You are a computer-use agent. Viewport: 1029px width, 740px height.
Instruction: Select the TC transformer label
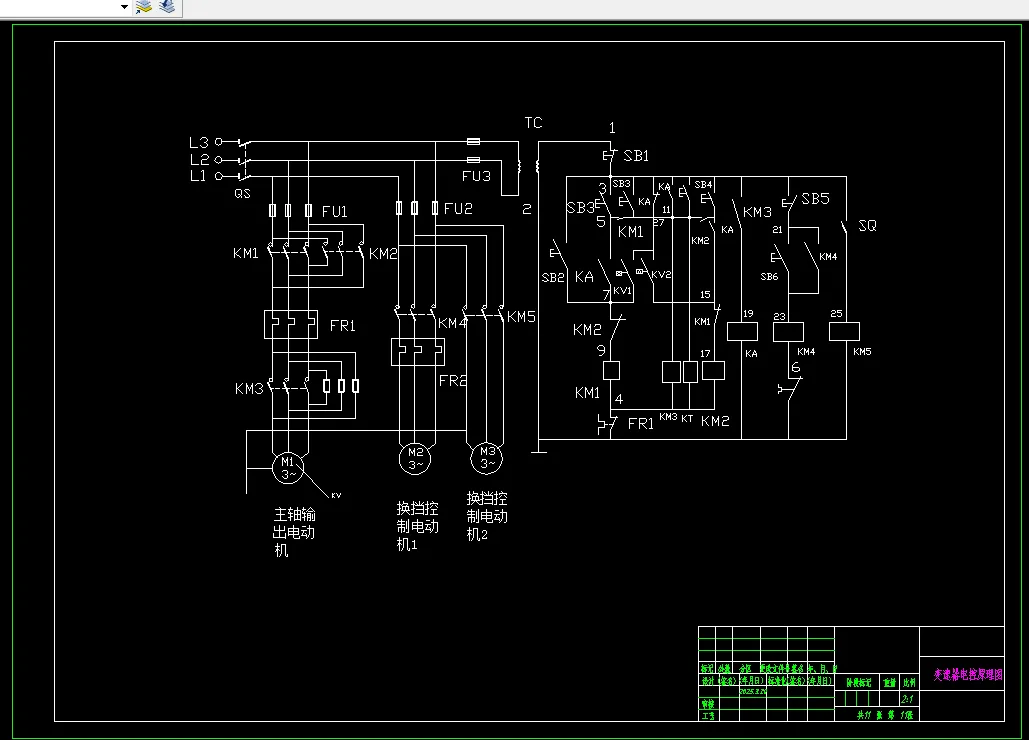point(534,123)
